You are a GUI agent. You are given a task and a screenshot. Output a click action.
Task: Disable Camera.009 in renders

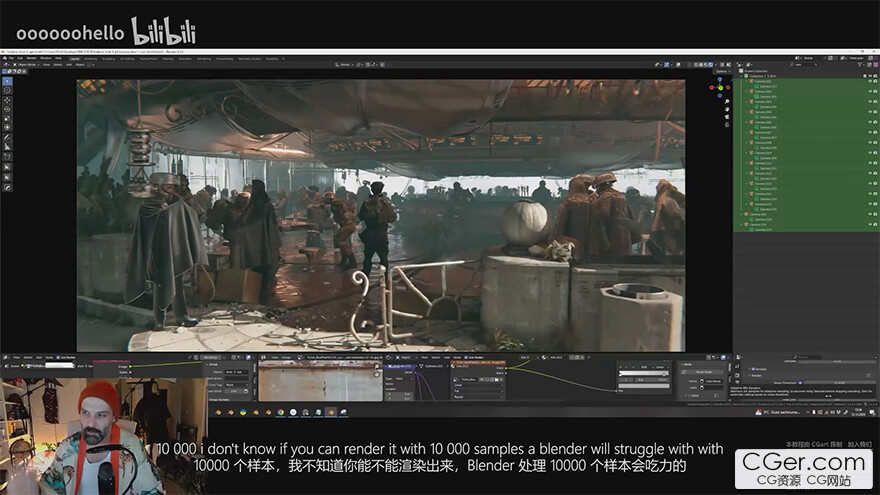tap(876, 153)
